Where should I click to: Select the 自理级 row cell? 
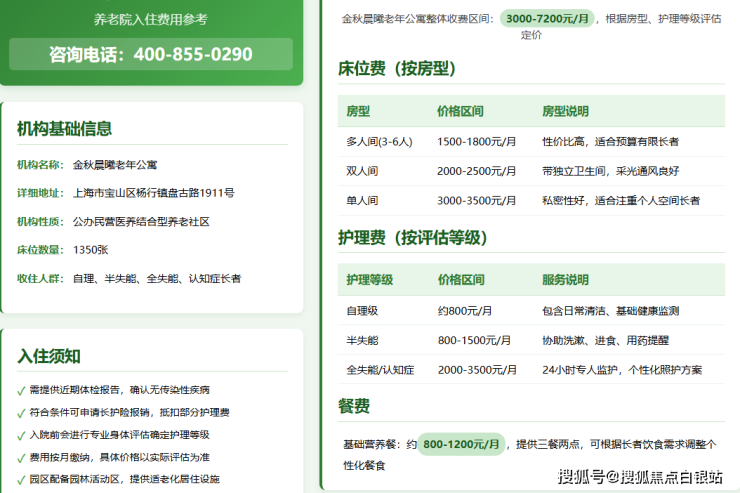pos(362,311)
